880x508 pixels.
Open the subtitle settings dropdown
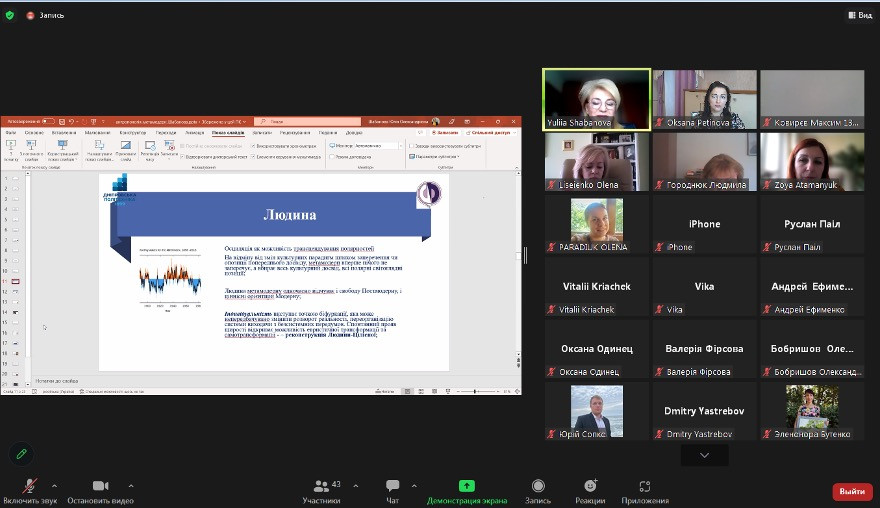[x=434, y=157]
